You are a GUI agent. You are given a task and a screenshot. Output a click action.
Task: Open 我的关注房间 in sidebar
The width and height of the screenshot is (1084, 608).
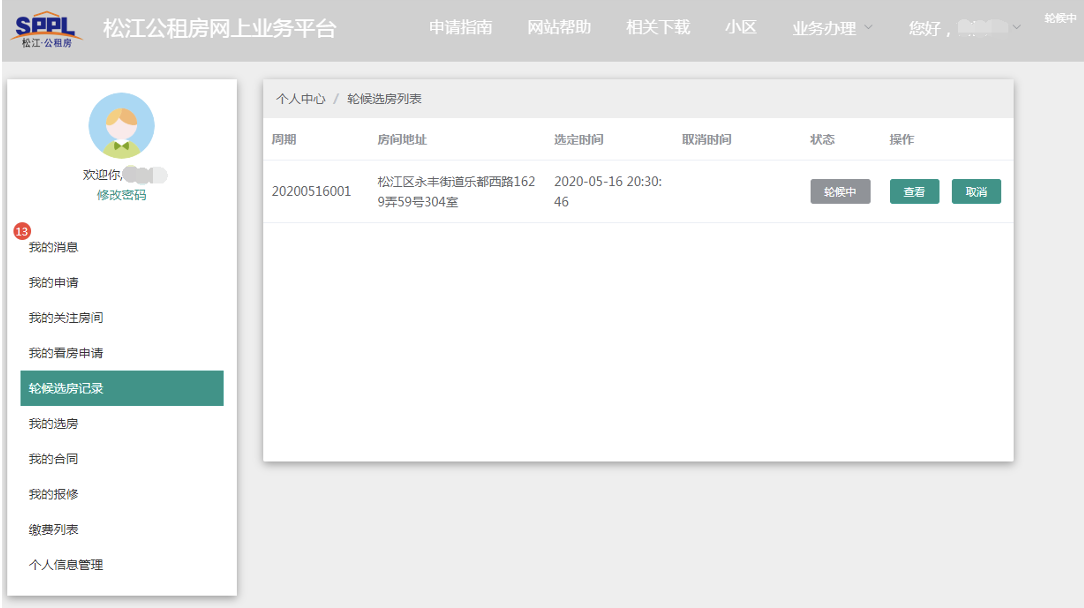click(66, 318)
